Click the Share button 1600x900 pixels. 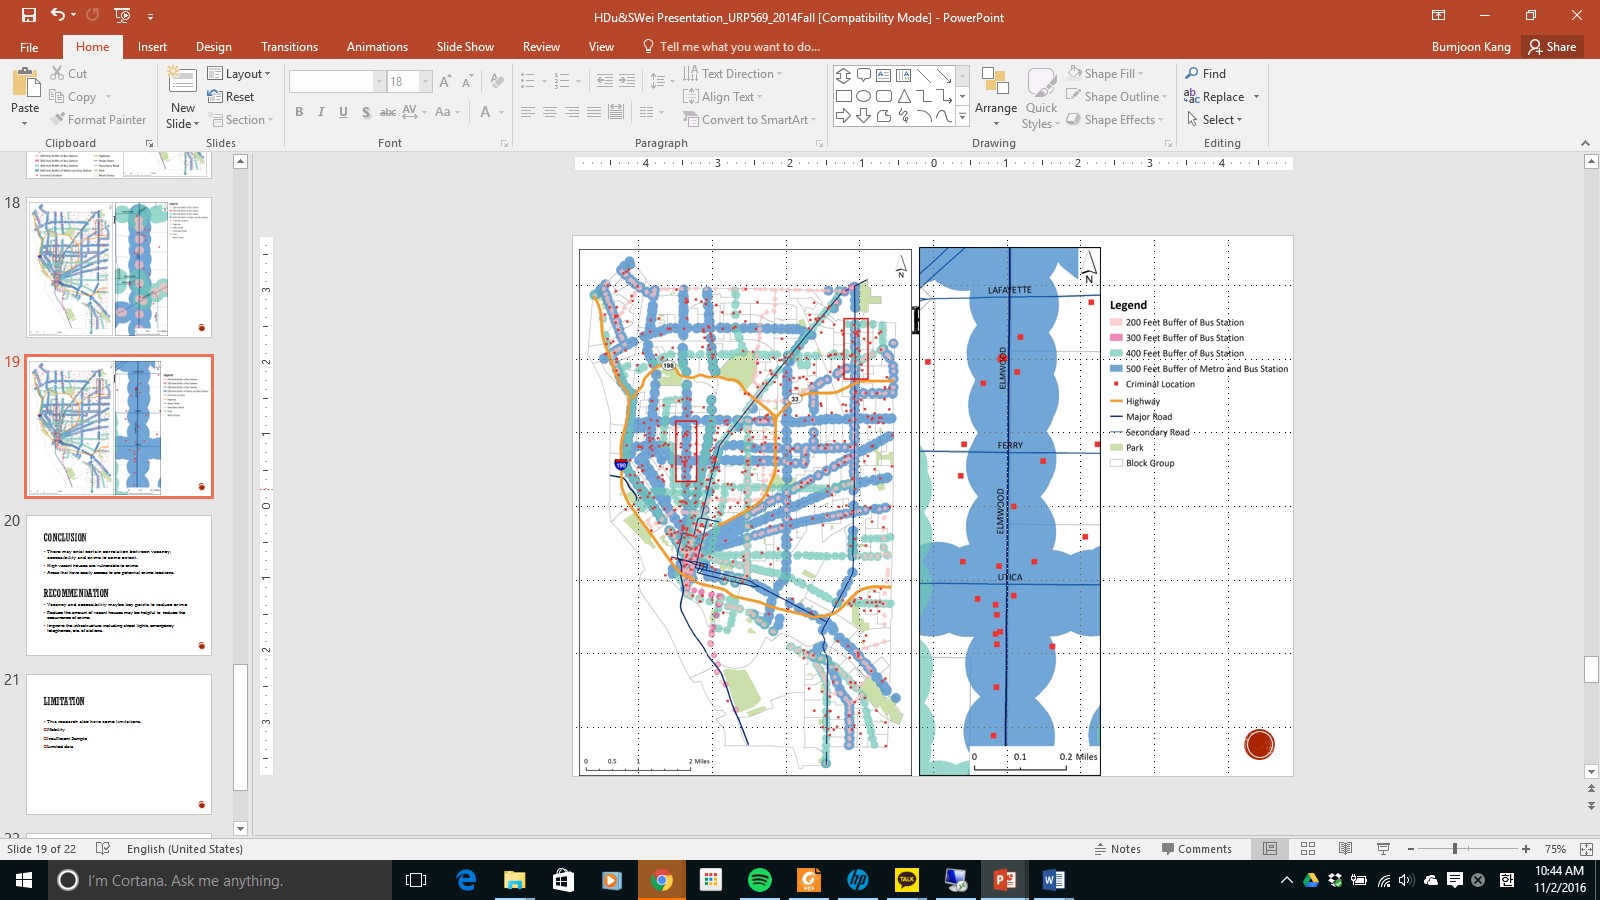pyautogui.click(x=1552, y=47)
